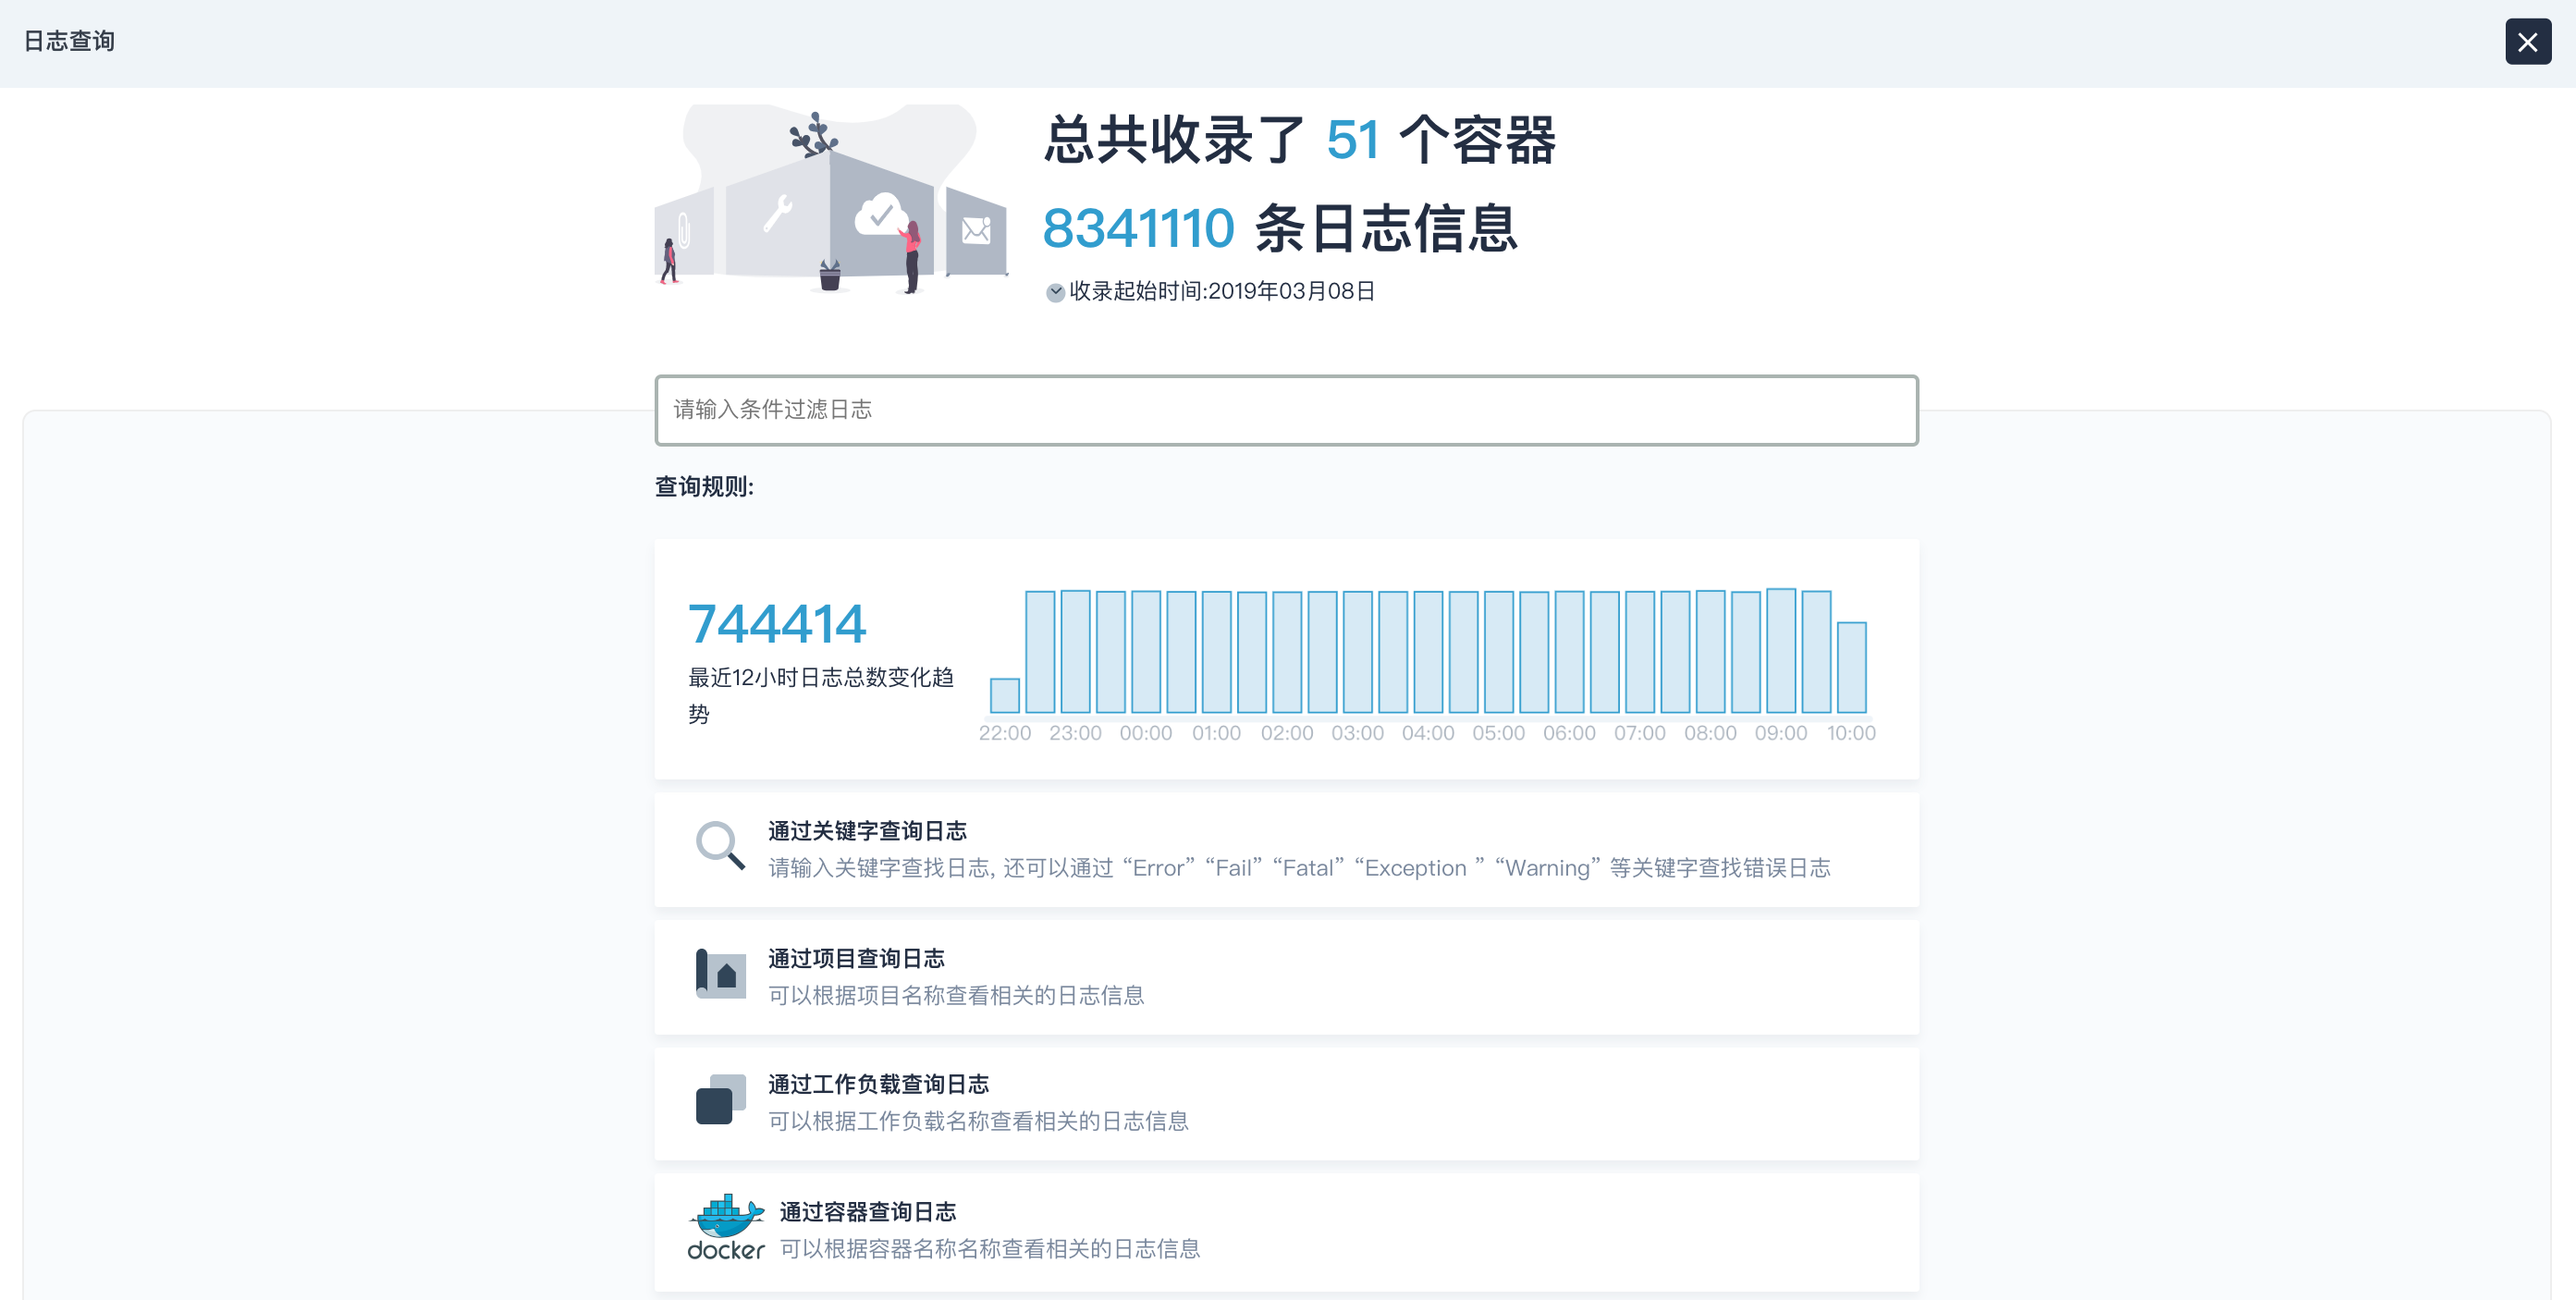
Task: Focus the log filter condition input
Action: click(x=1285, y=410)
